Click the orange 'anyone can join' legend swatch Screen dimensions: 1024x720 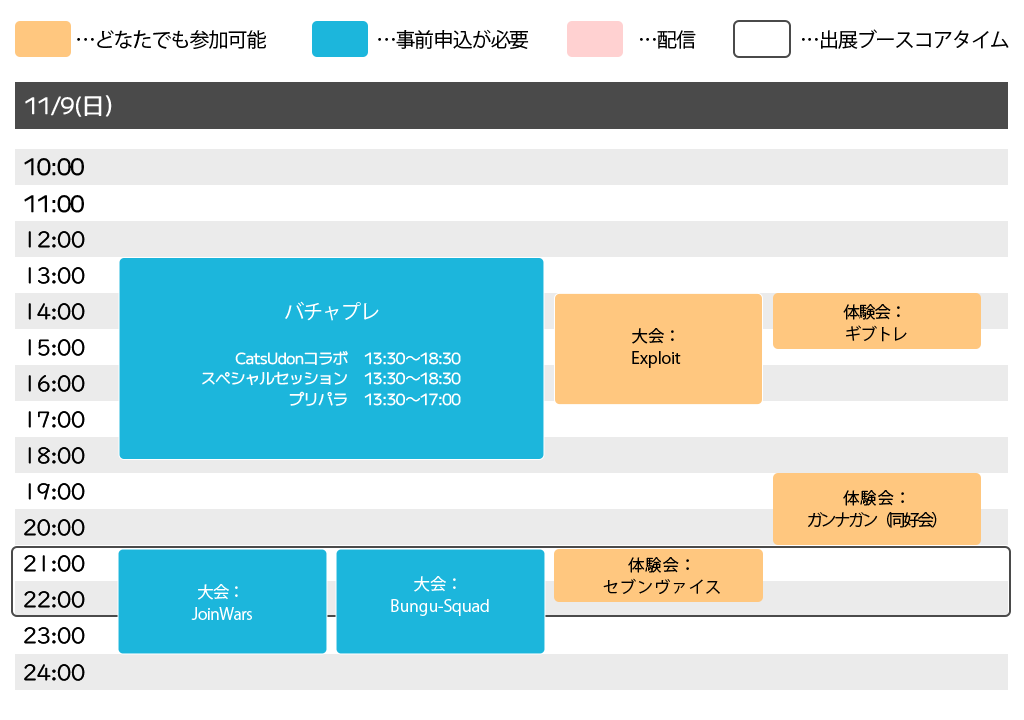[x=43, y=40]
